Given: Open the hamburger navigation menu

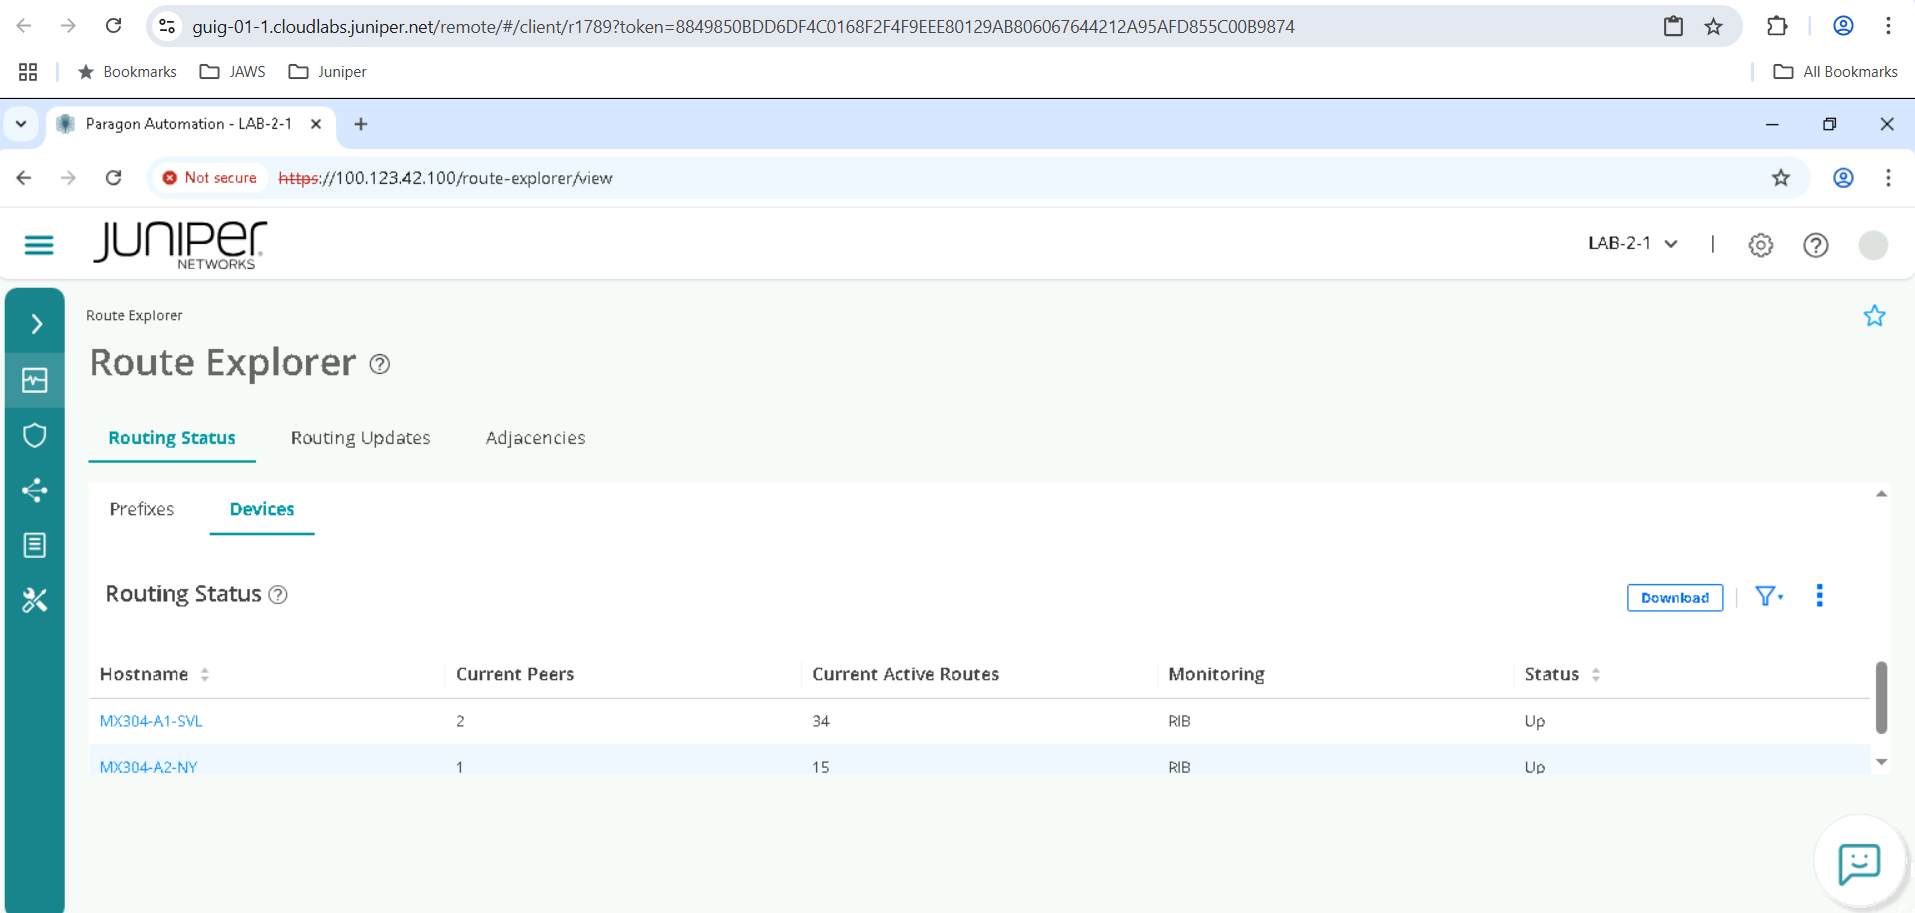Looking at the screenshot, I should pos(39,245).
